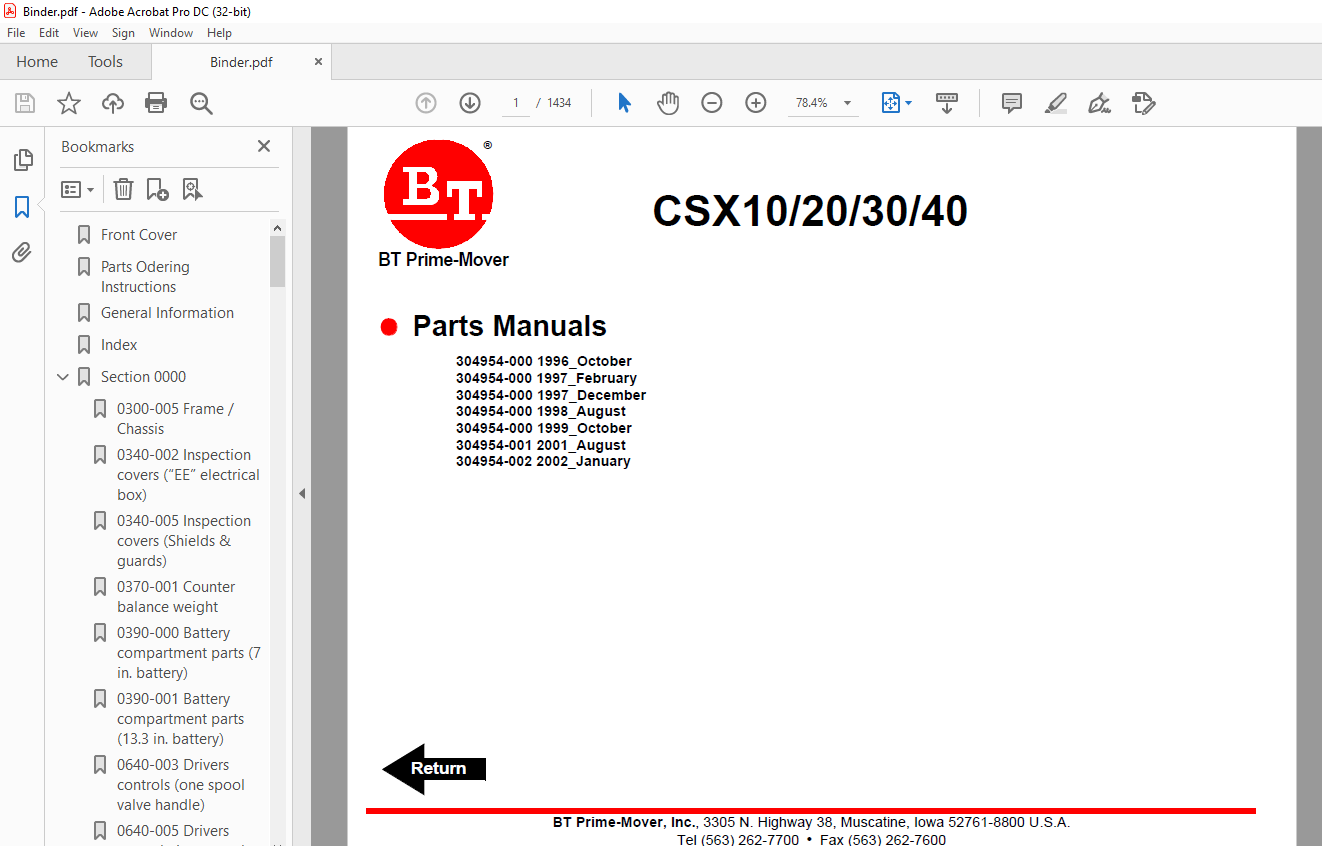The image size is (1322, 846).
Task: Open link 304954-000 1997_December
Action: point(551,395)
